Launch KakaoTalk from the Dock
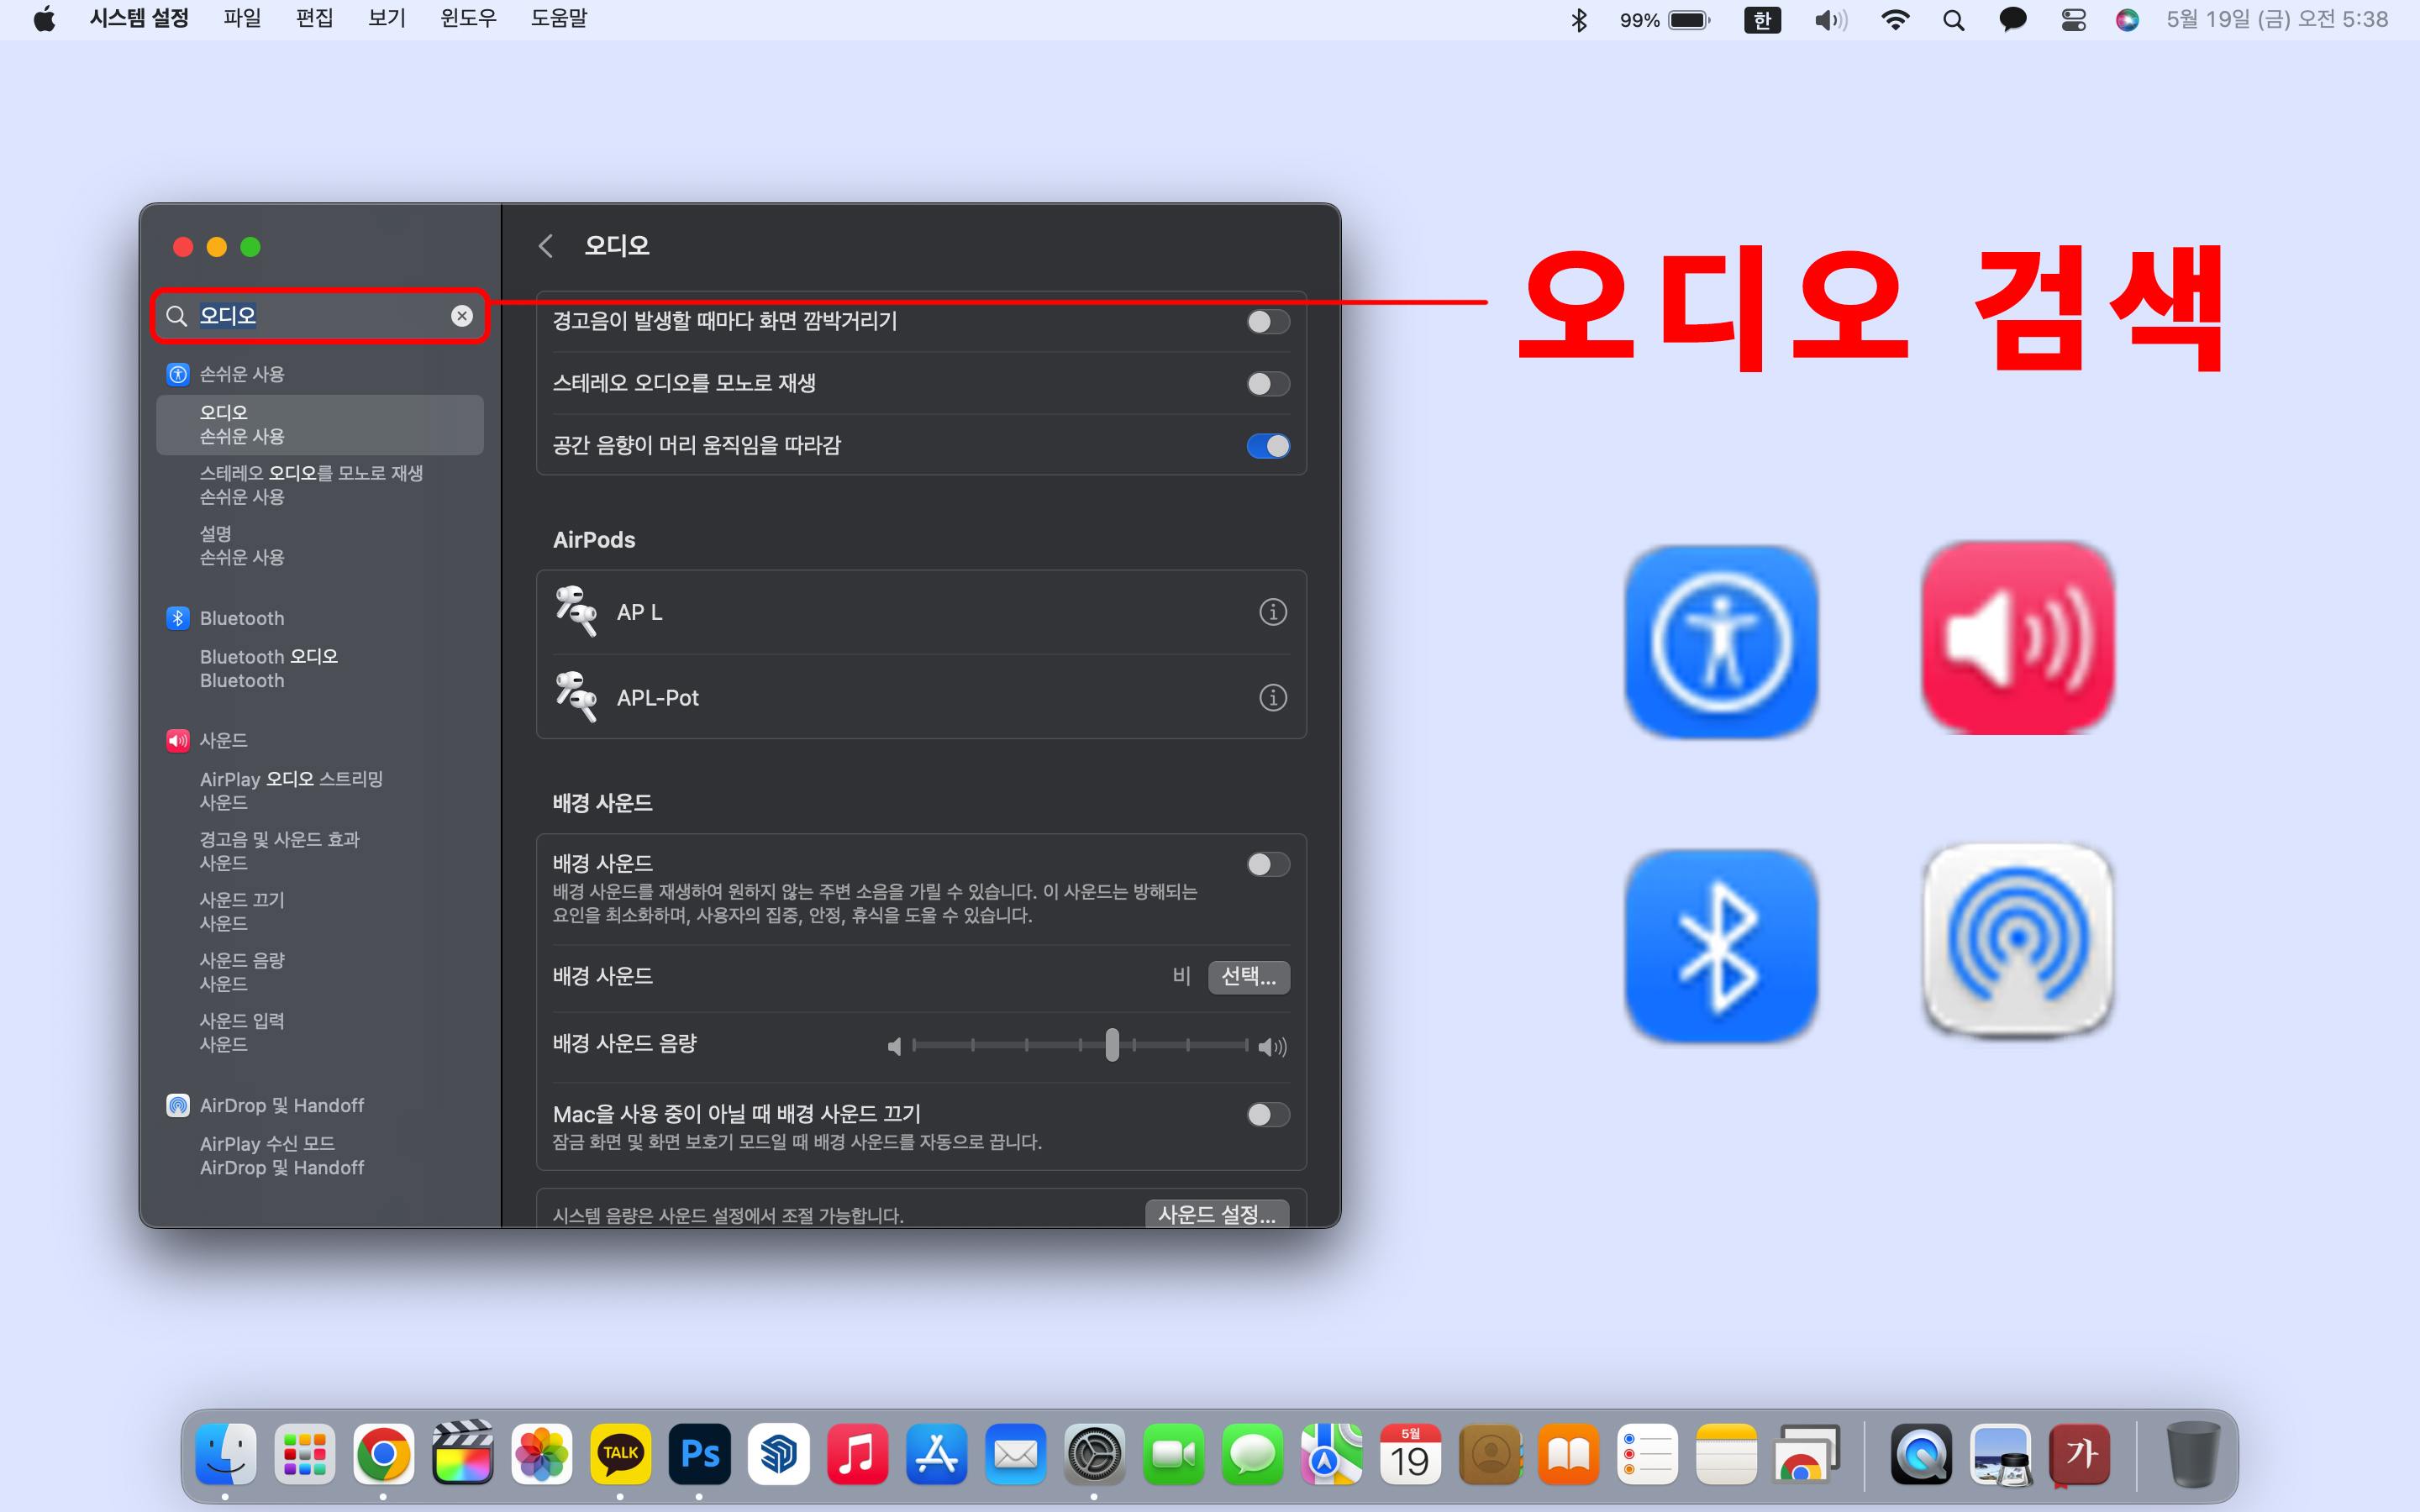 620,1454
